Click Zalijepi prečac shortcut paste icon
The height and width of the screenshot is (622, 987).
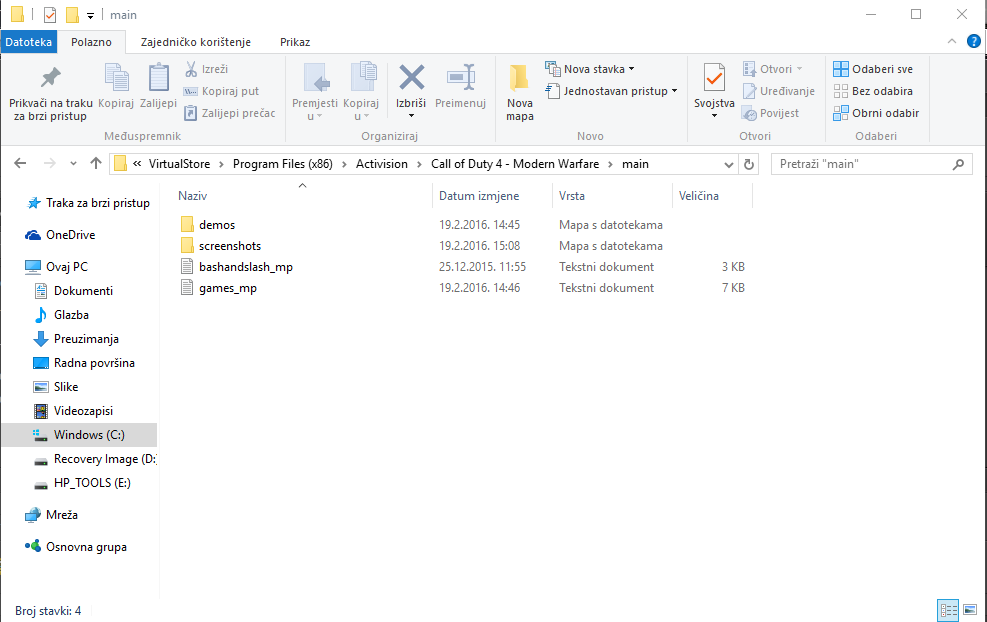click(190, 113)
